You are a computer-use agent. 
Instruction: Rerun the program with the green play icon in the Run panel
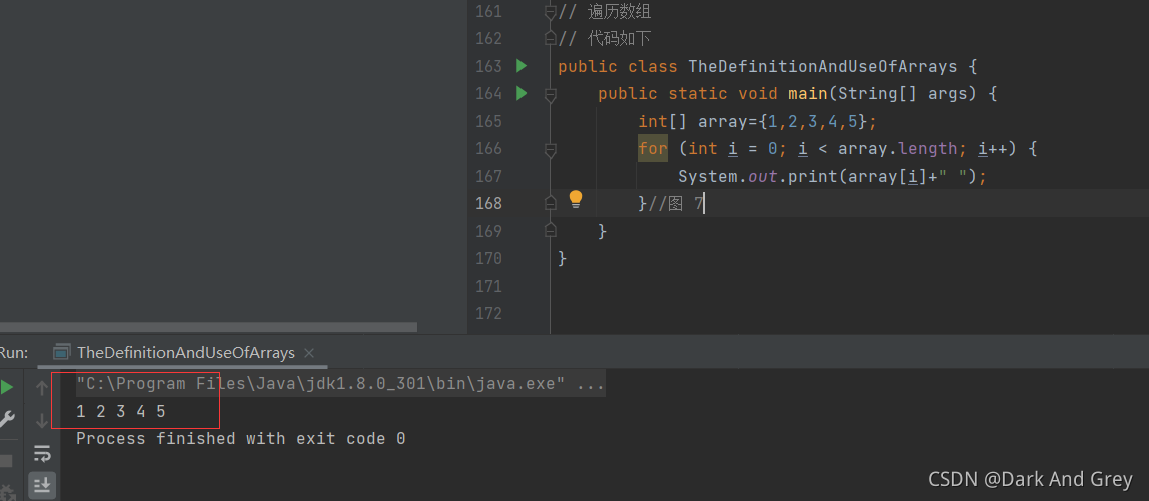(x=7, y=387)
